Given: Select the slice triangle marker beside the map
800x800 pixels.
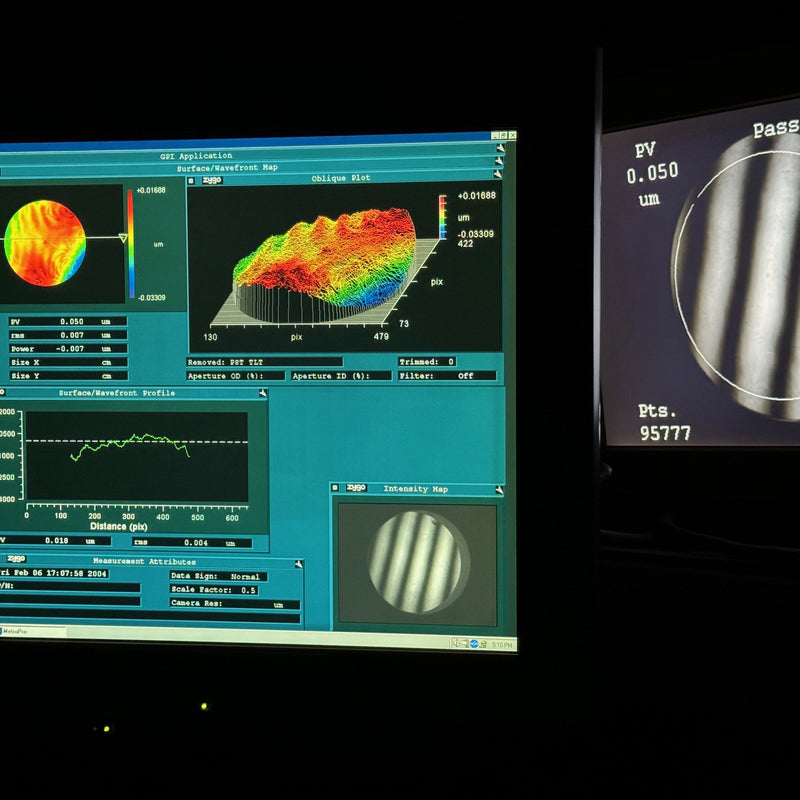Looking at the screenshot, I should [x=123, y=238].
